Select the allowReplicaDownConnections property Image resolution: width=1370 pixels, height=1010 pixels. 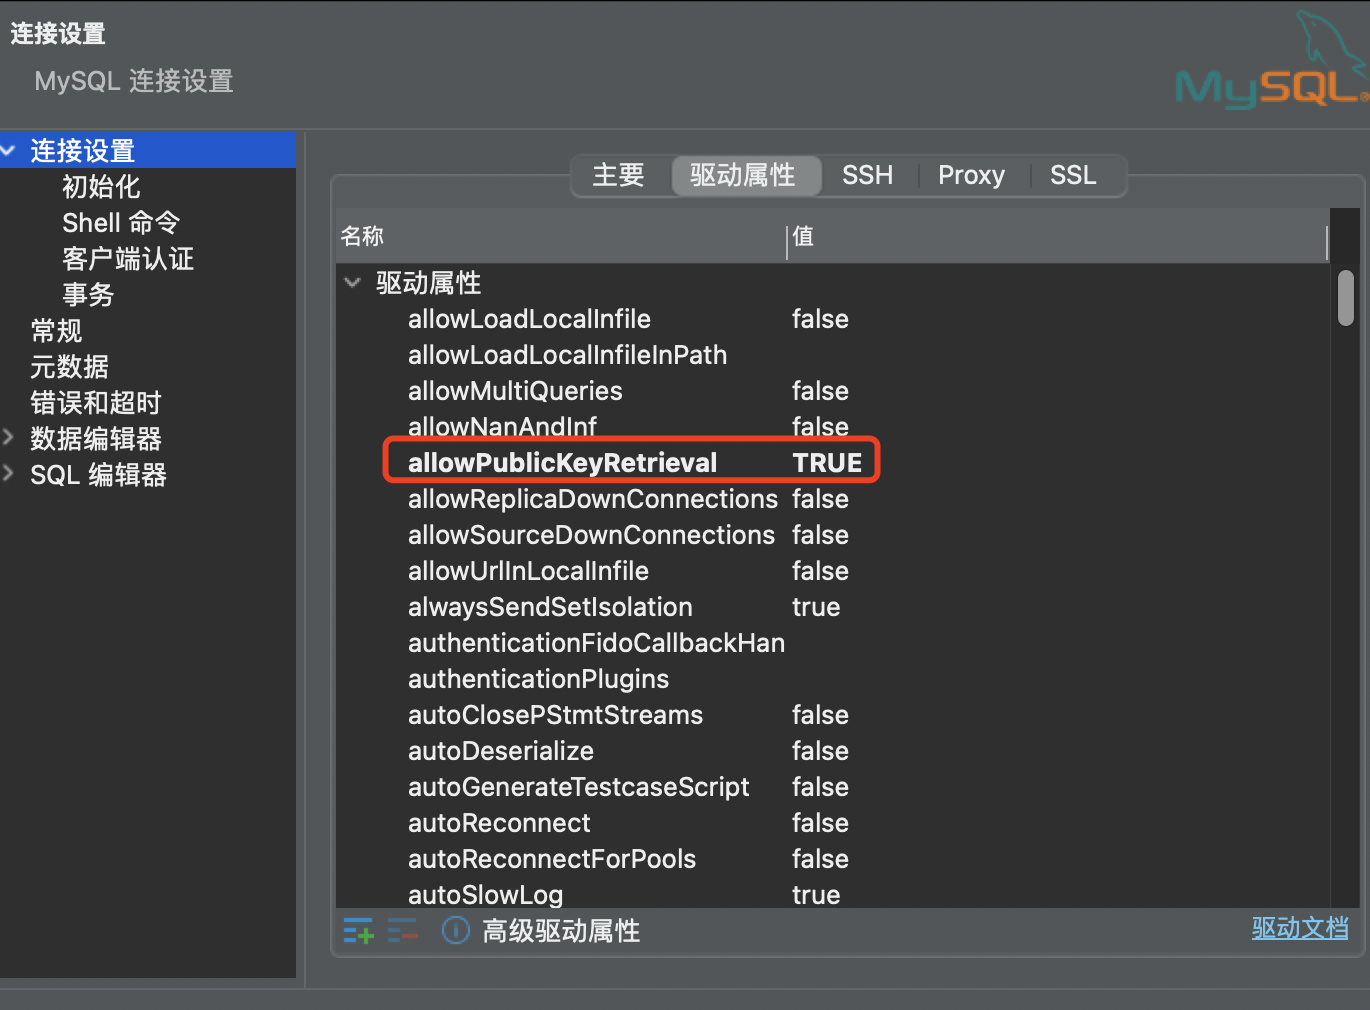click(x=593, y=499)
